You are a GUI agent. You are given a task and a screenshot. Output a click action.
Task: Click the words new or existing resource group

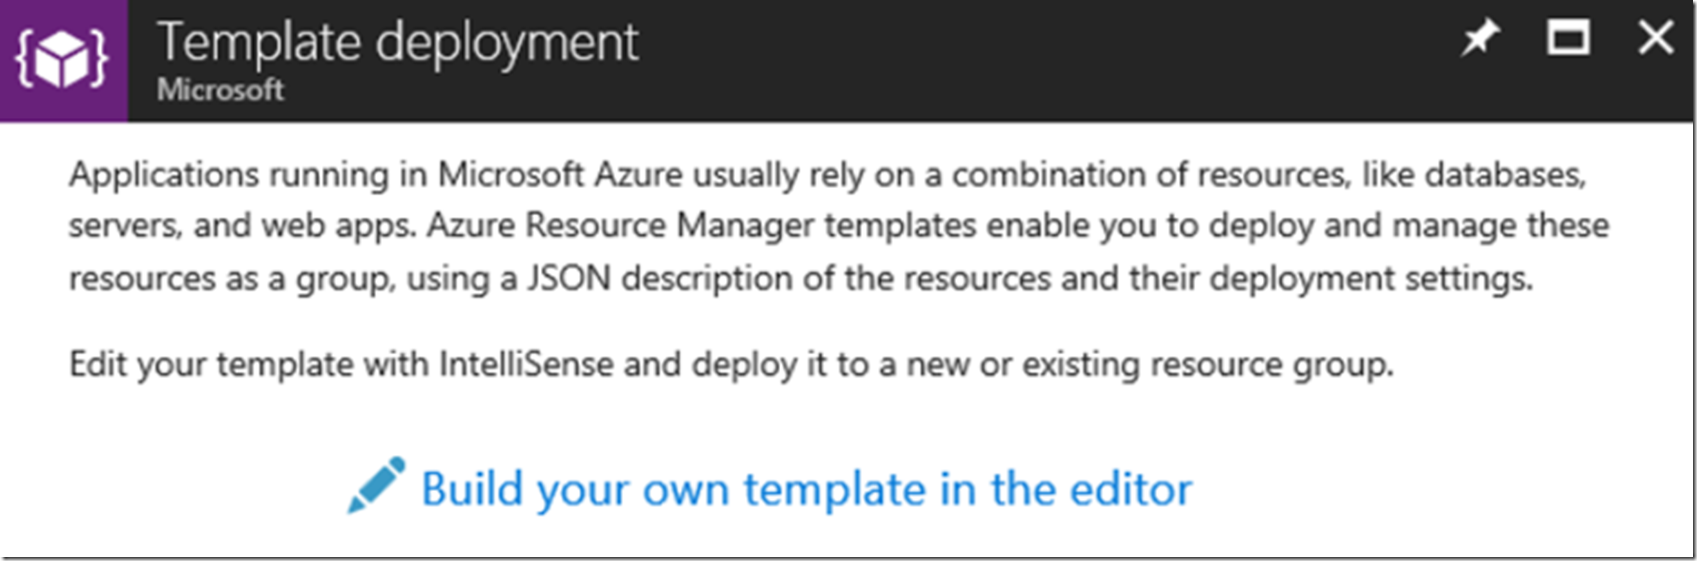tap(1149, 364)
